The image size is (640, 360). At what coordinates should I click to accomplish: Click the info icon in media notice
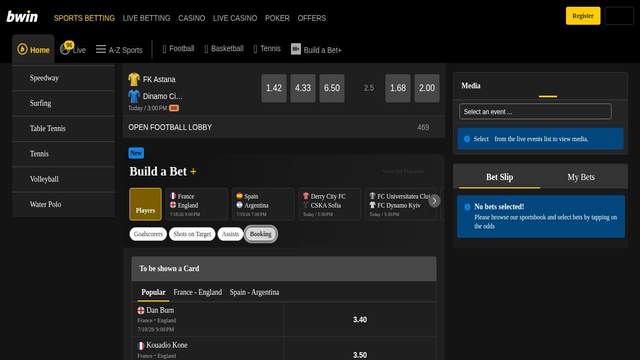[467, 139]
